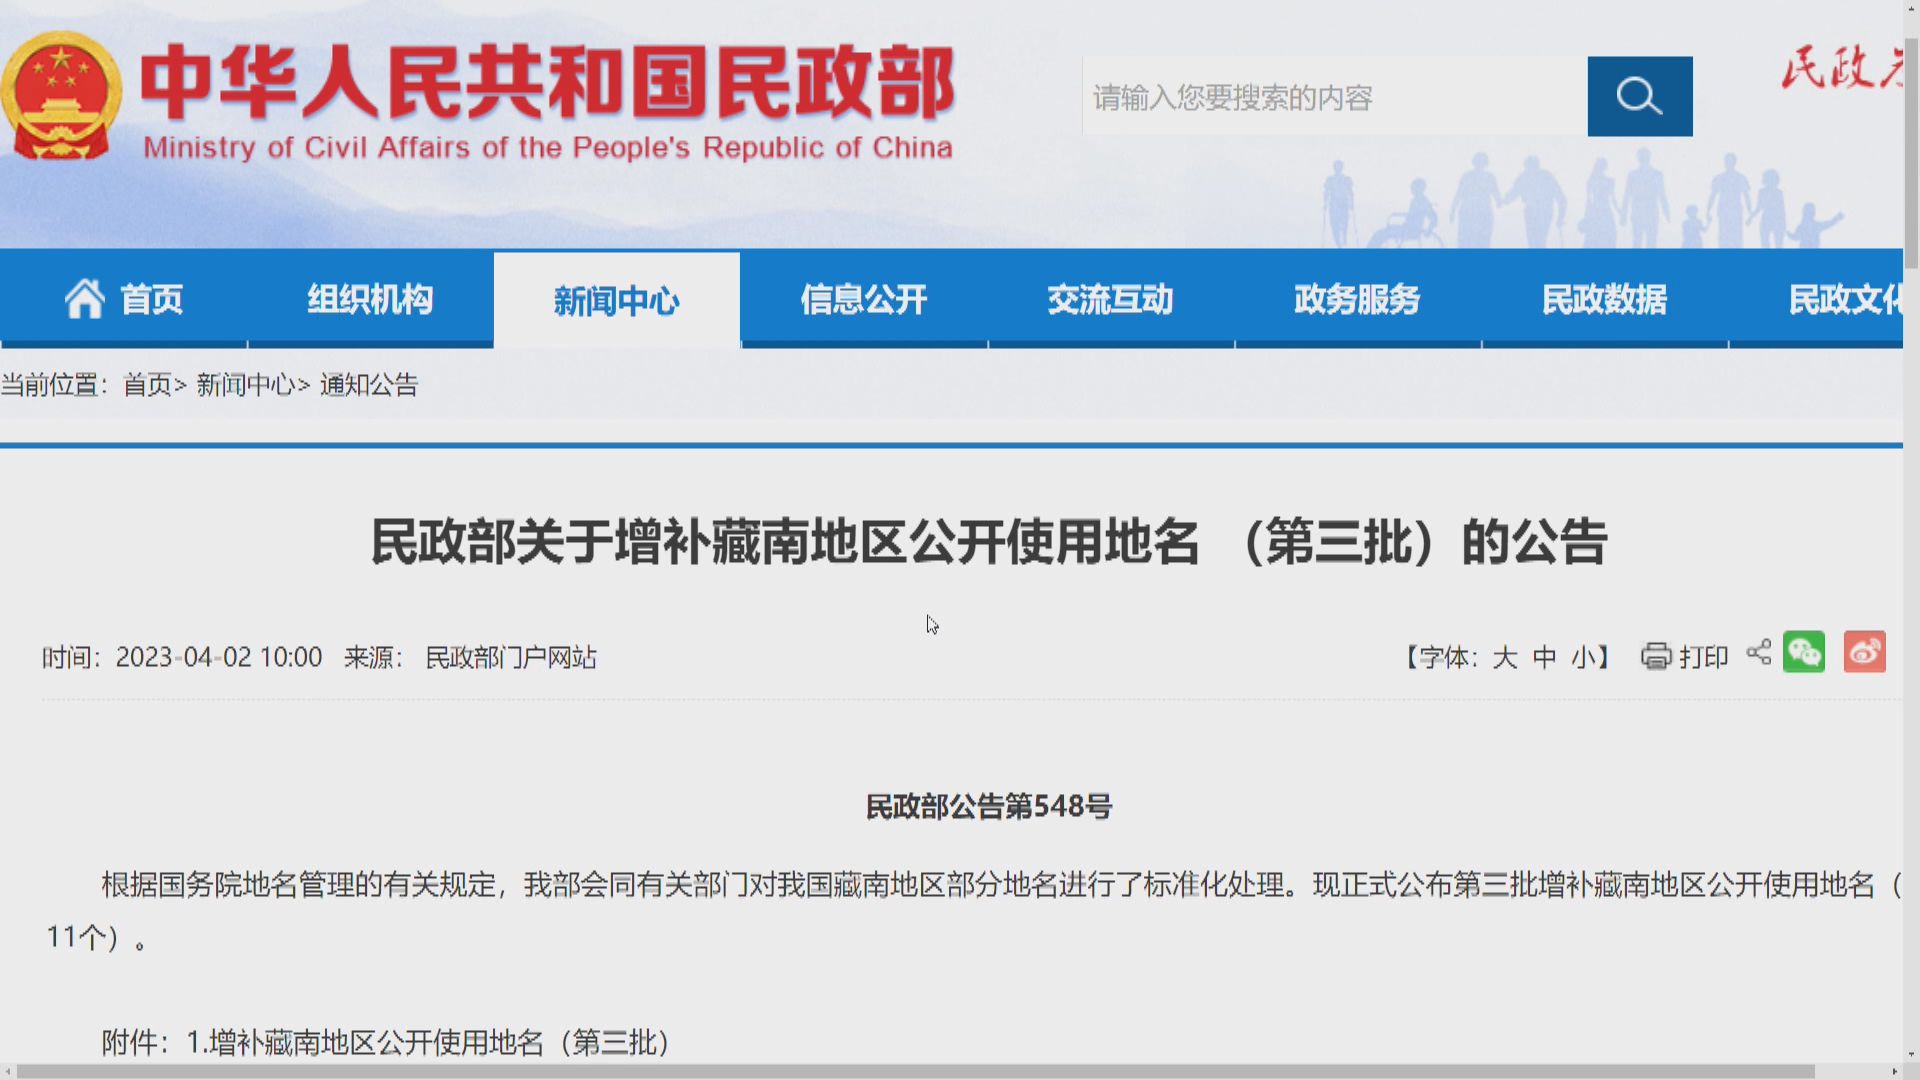Switch font size to 大
Screen dimensions: 1920x1080
click(1506, 657)
